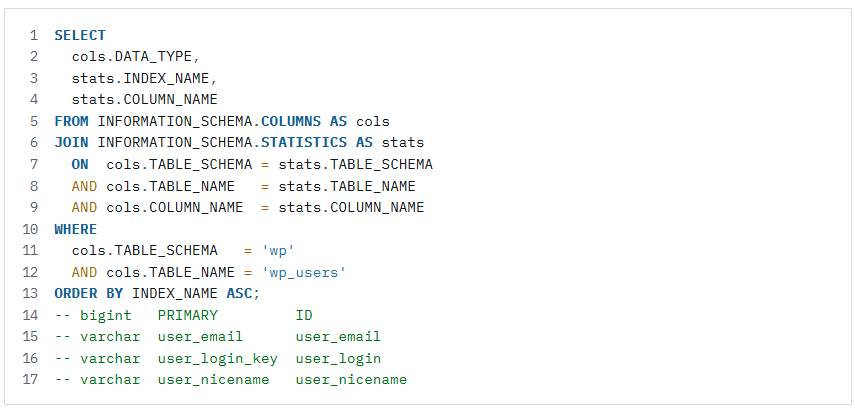Click stats.COLUMN_NAME on line 4
Screen dimensions: 855x412
click(x=144, y=100)
